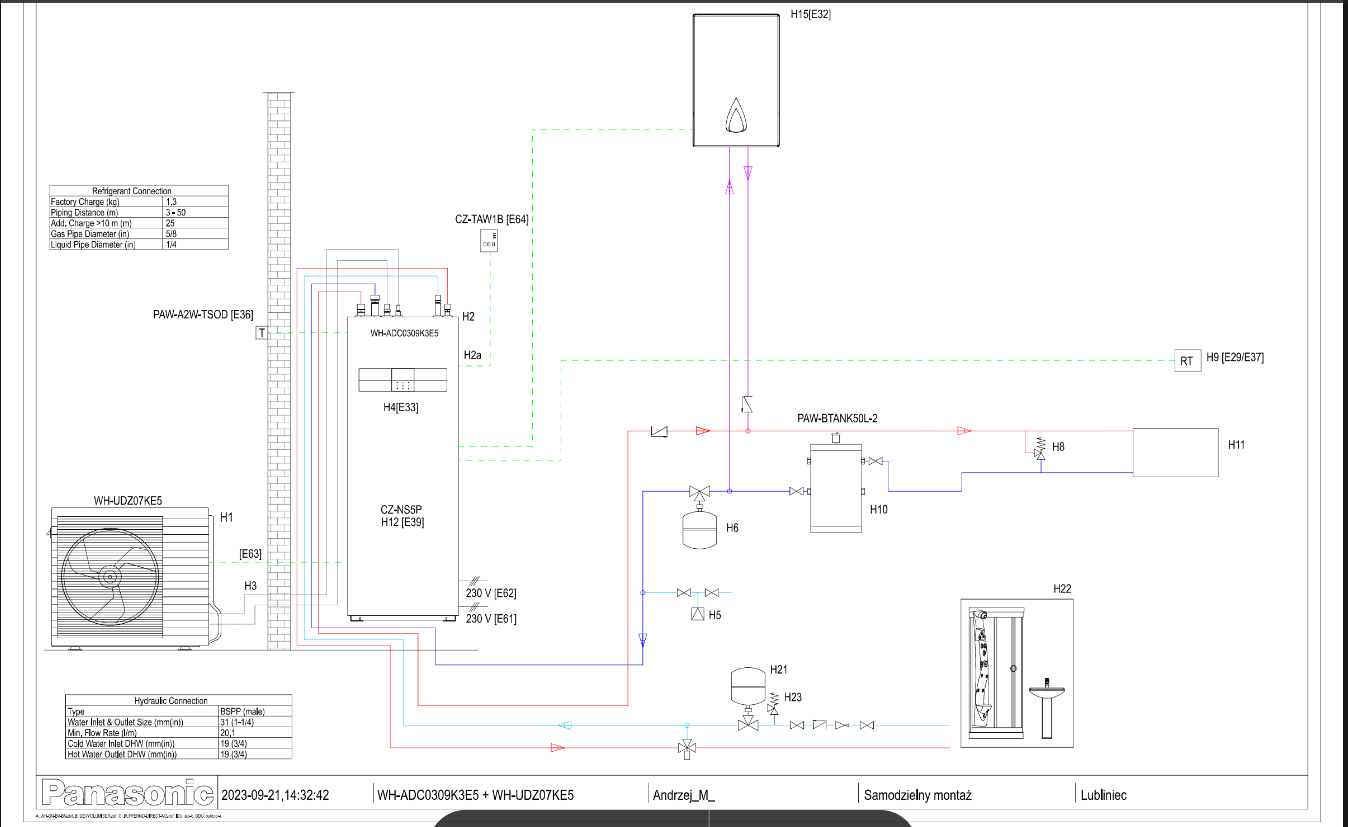Click the CZ-TAW1B network adapter symbol
The height and width of the screenshot is (827, 1348).
pos(489,240)
